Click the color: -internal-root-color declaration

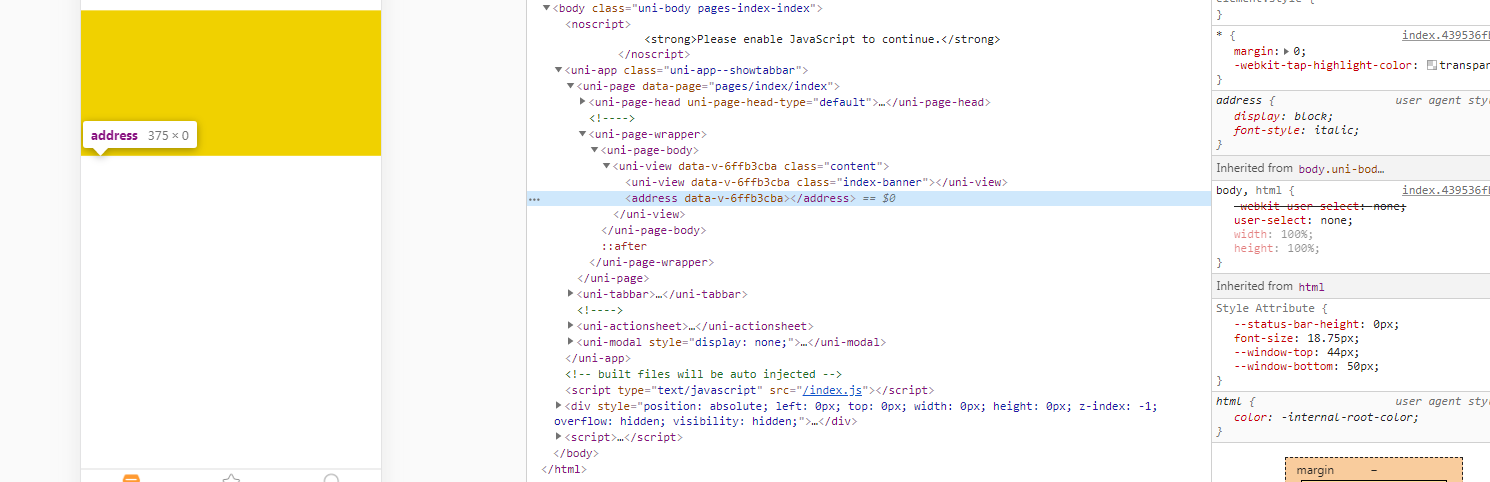[x=1326, y=417]
